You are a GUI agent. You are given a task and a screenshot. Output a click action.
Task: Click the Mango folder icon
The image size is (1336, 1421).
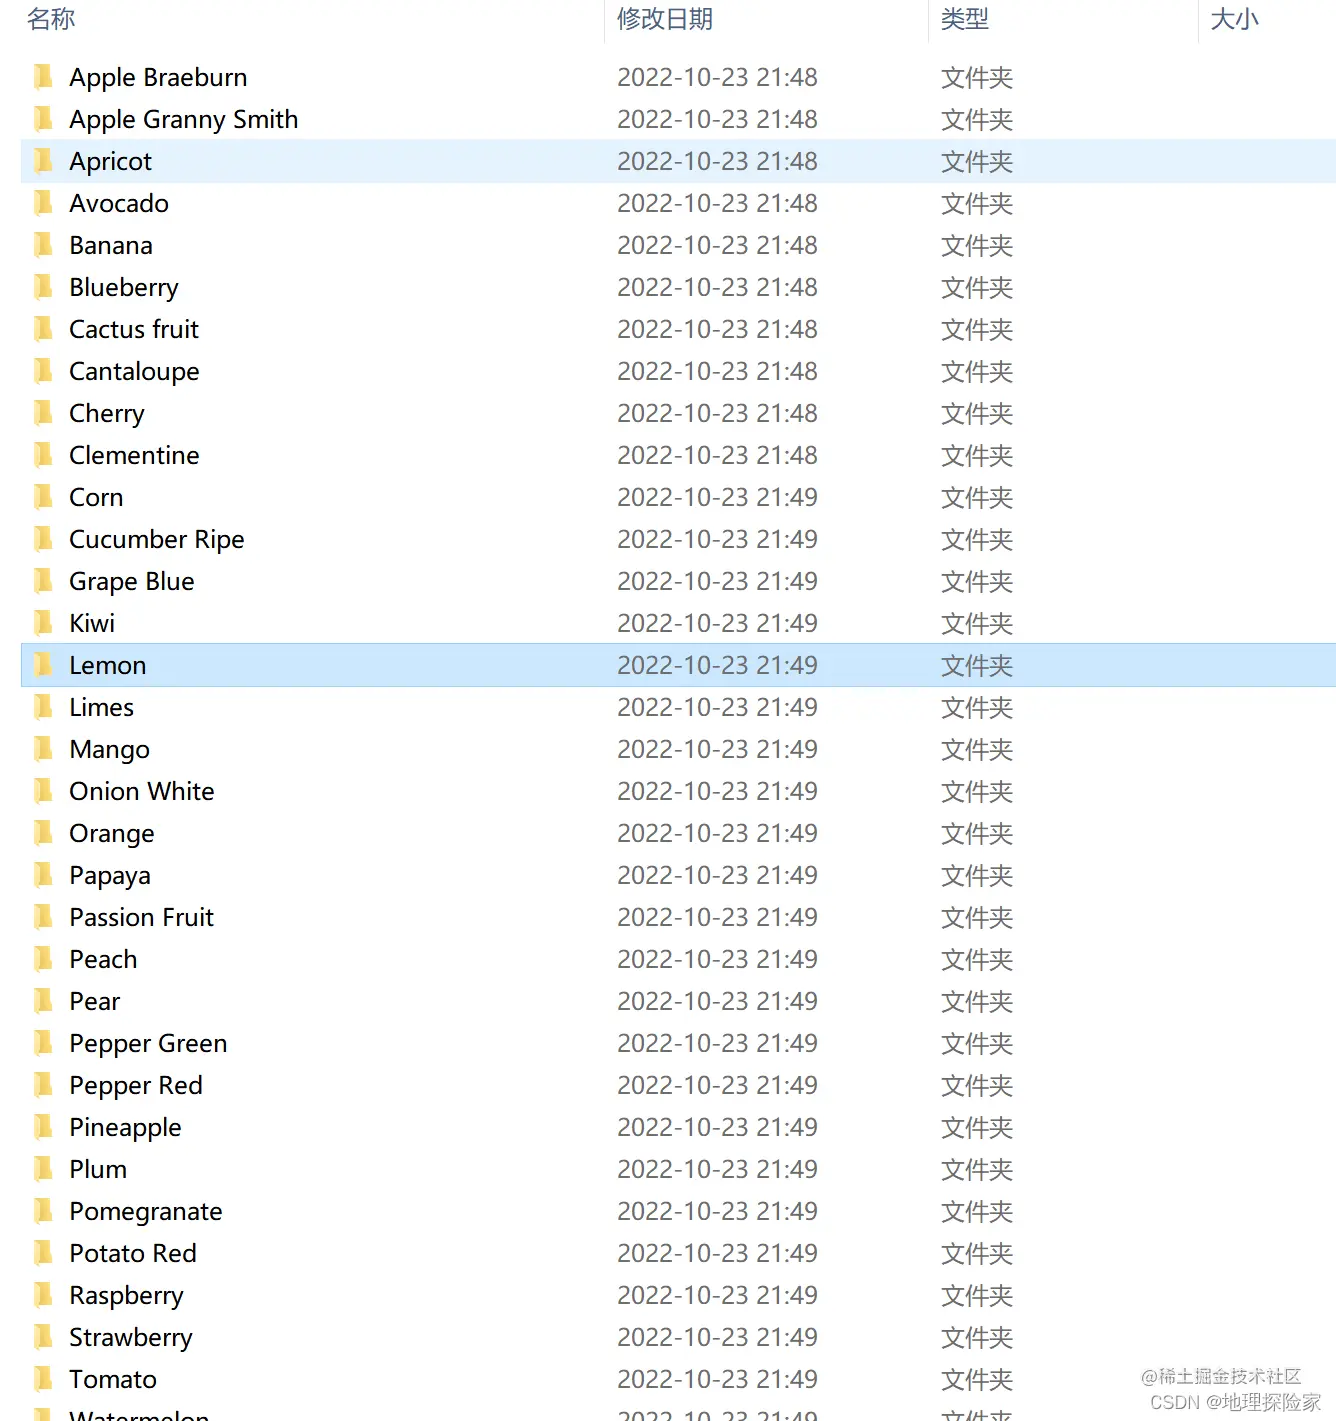[x=43, y=749]
